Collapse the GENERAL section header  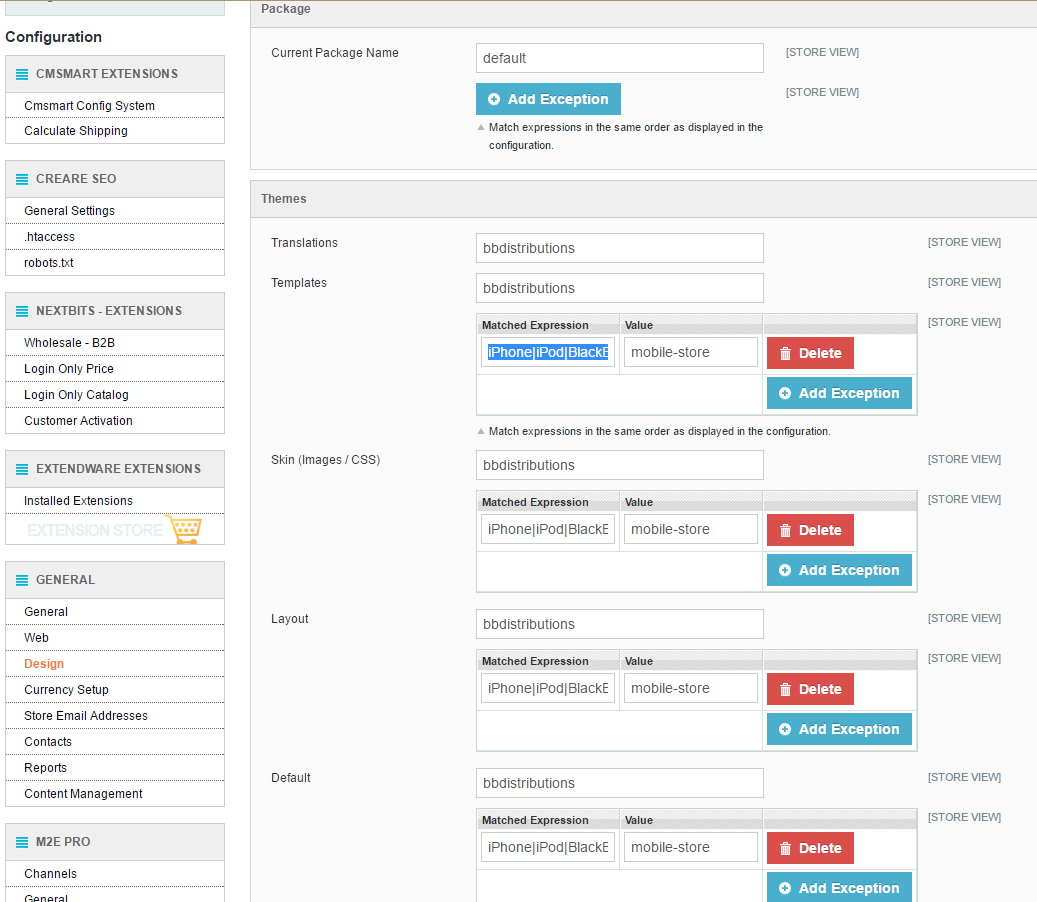pyautogui.click(x=115, y=580)
